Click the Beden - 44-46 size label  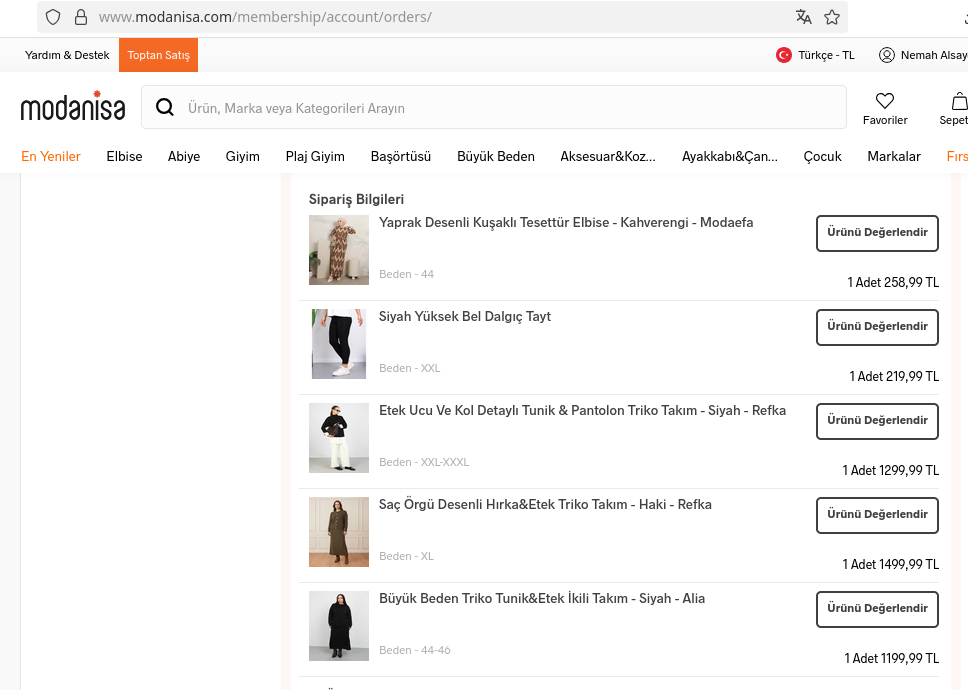(x=415, y=650)
